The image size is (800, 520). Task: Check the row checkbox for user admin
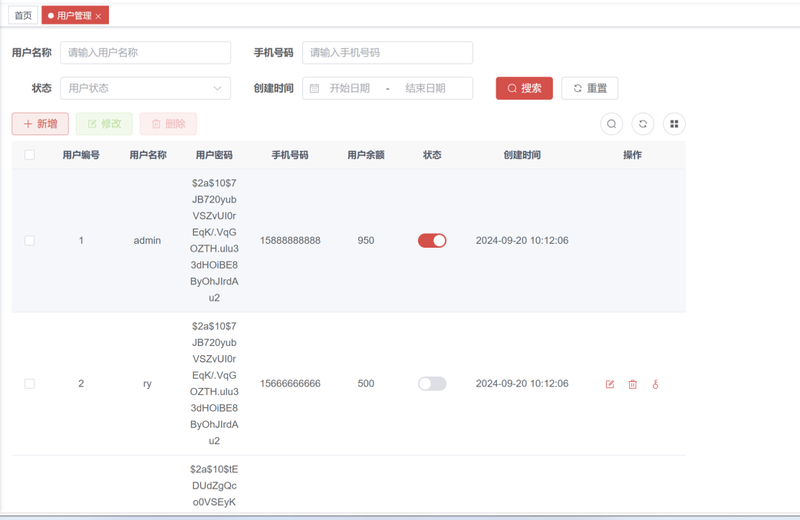[29, 241]
